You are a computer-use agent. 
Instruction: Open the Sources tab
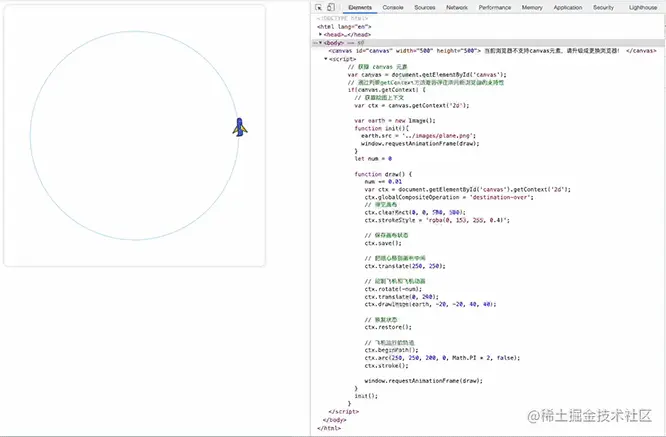pyautogui.click(x=425, y=8)
